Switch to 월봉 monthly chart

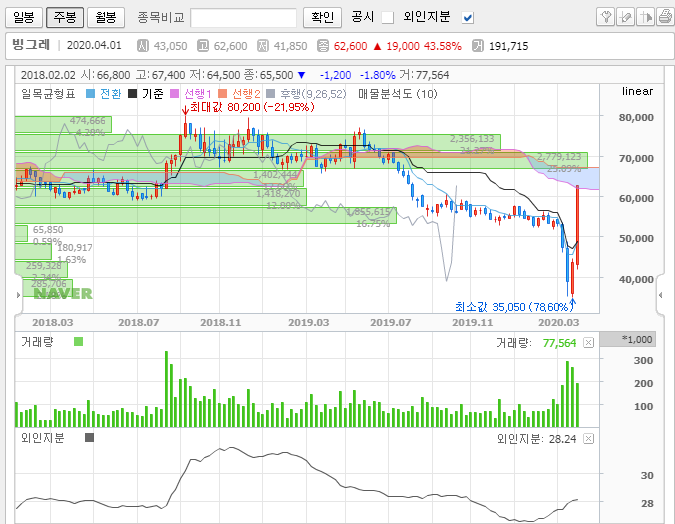coord(106,18)
